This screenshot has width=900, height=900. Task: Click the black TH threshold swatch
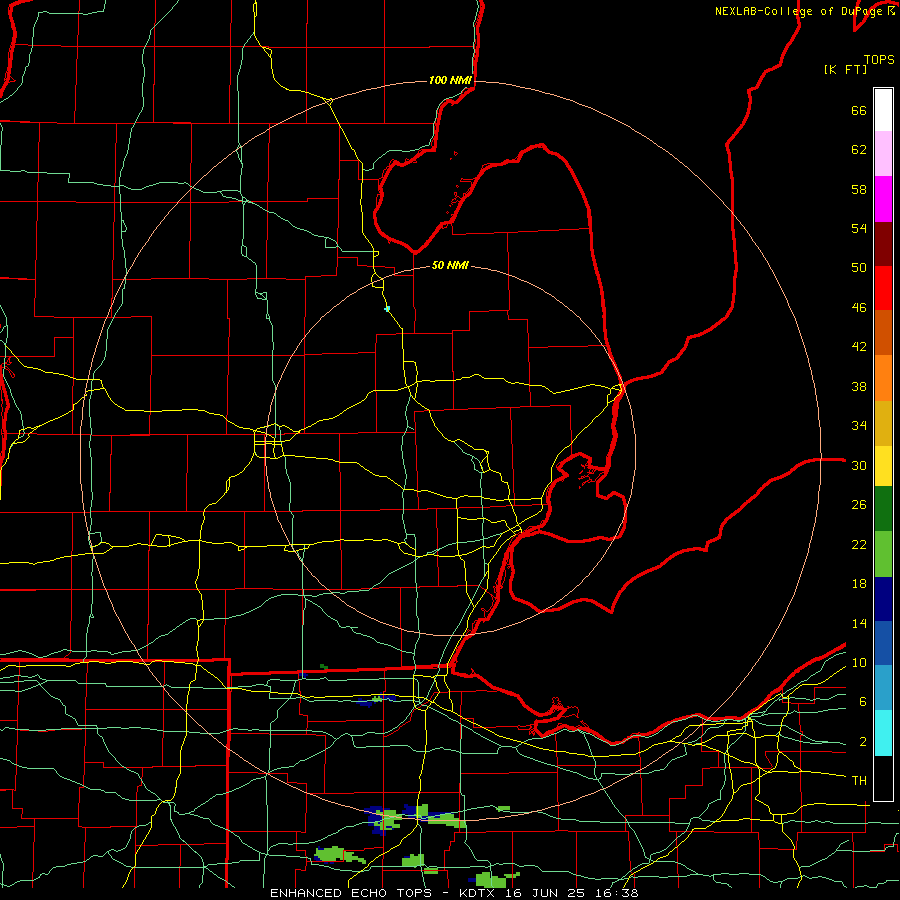tap(883, 778)
